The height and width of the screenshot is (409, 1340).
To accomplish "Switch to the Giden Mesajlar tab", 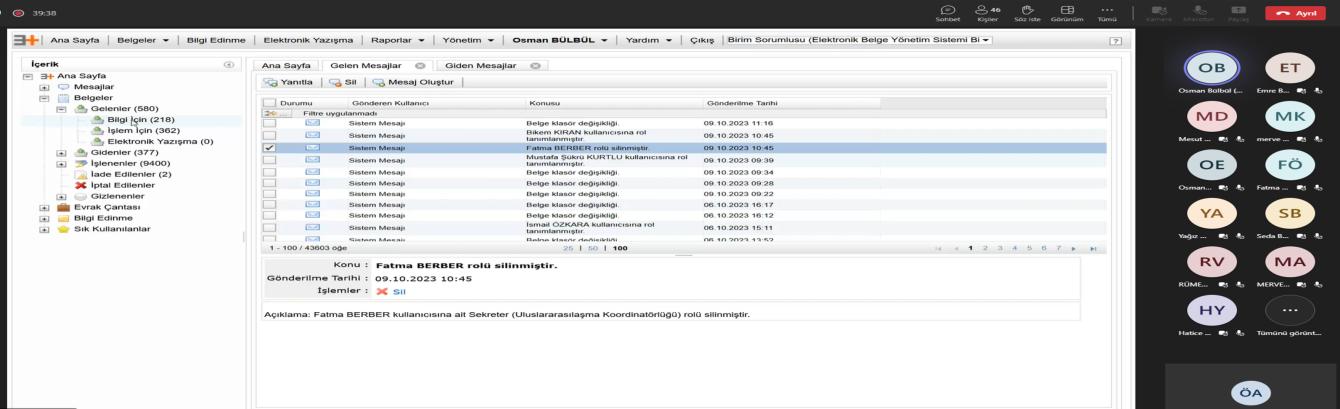I will [481, 65].
